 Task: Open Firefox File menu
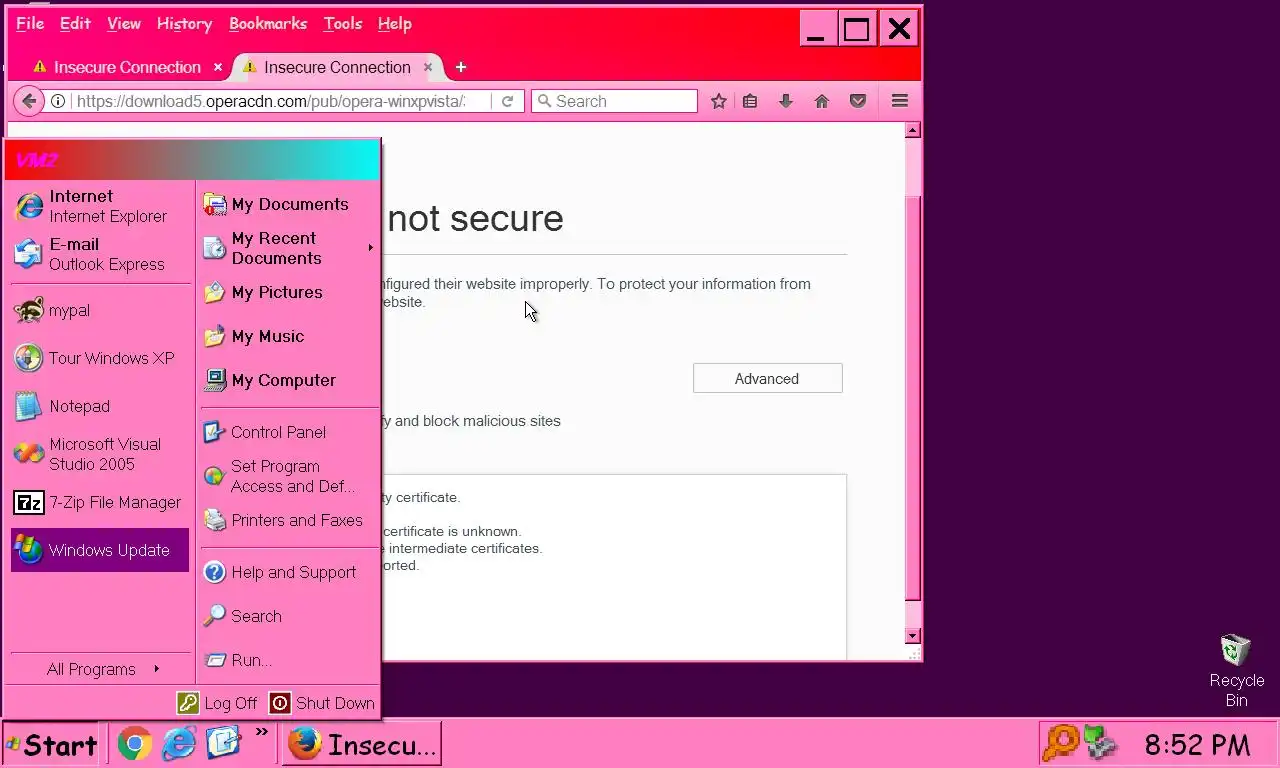pos(30,24)
